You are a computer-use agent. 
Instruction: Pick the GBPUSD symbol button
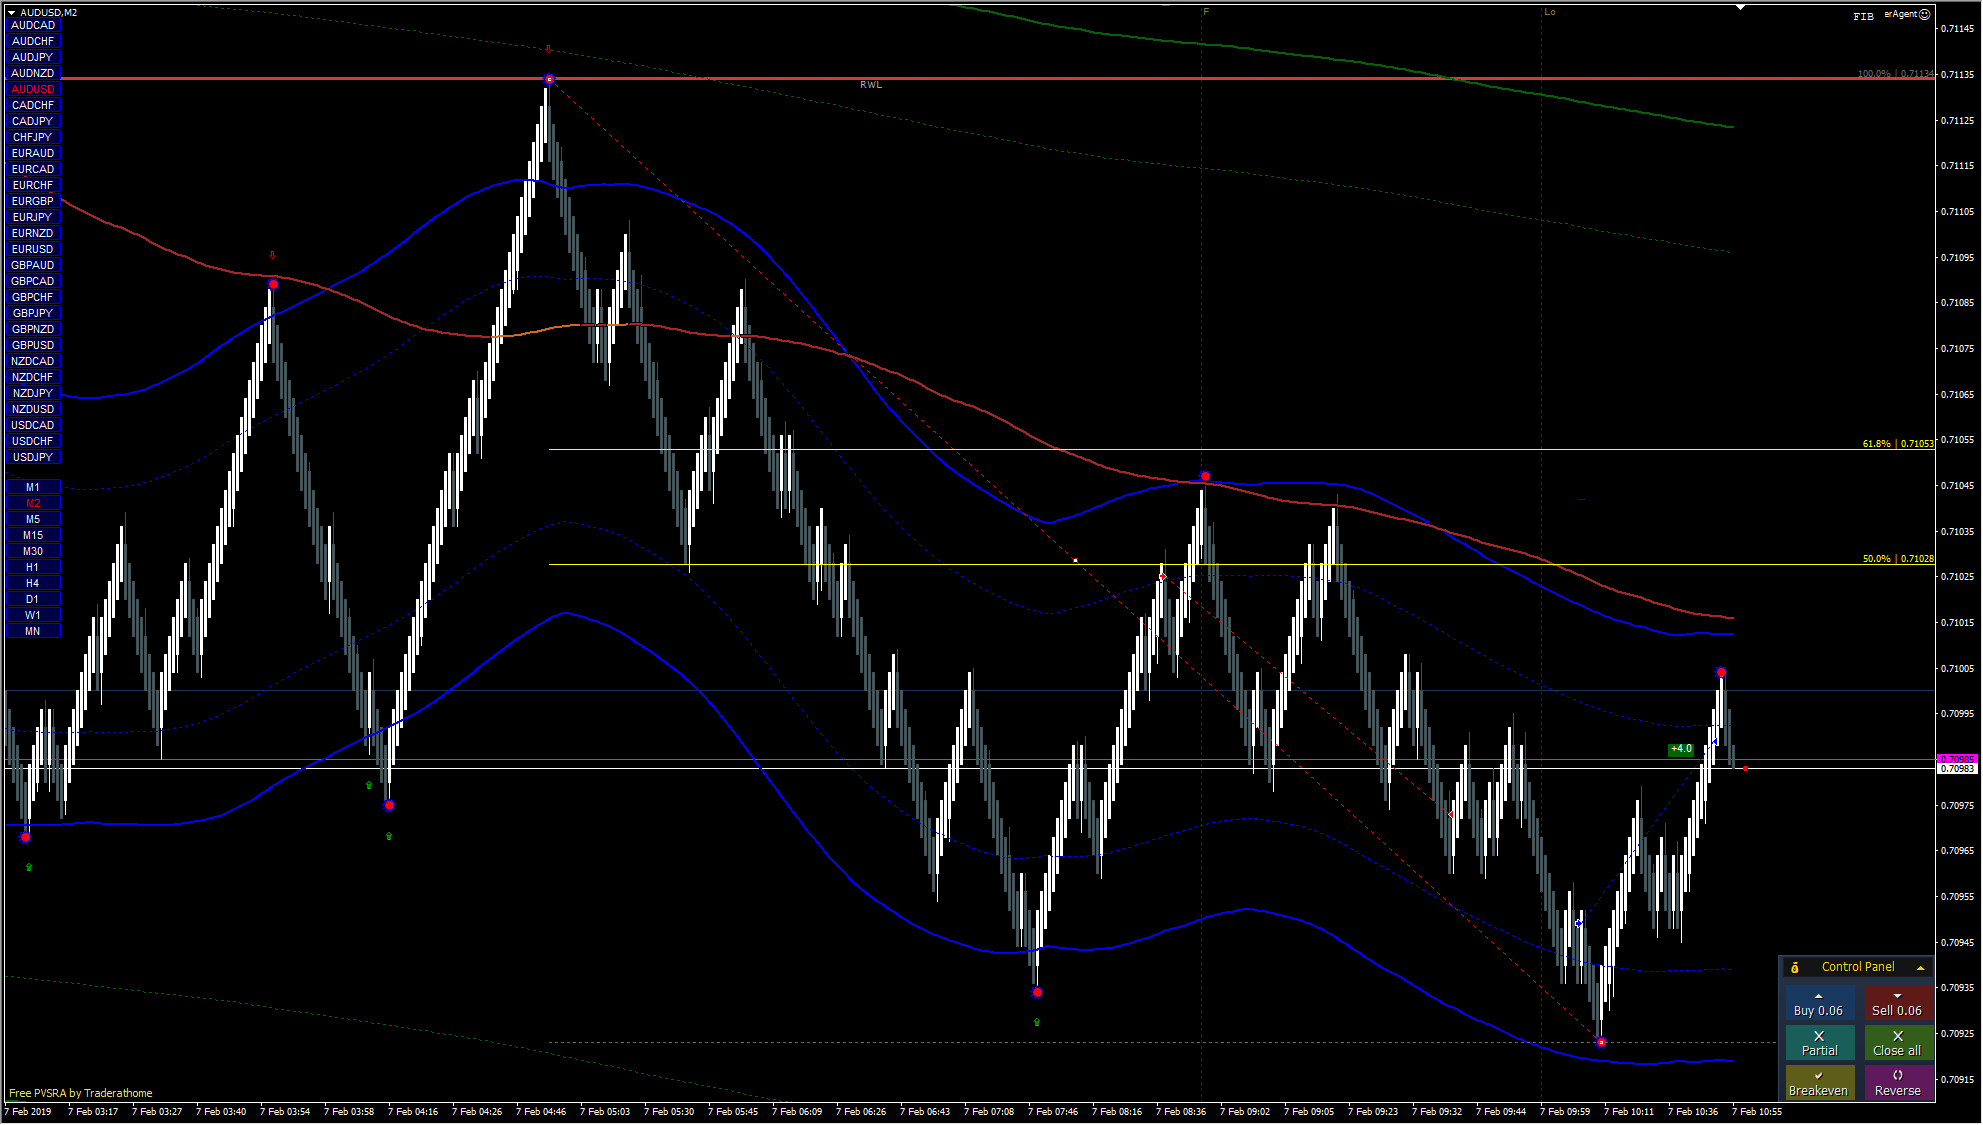(x=33, y=345)
